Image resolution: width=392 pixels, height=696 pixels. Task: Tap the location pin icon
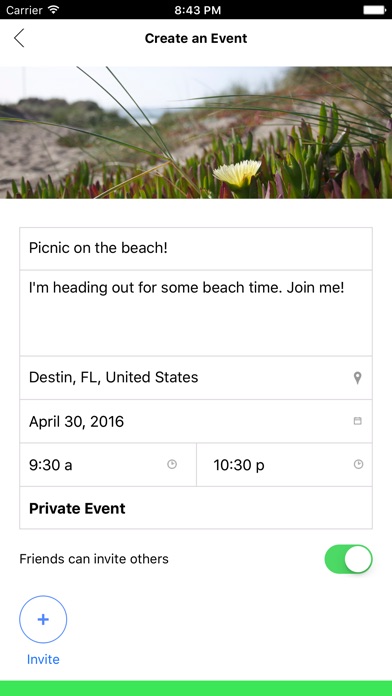[x=357, y=378]
